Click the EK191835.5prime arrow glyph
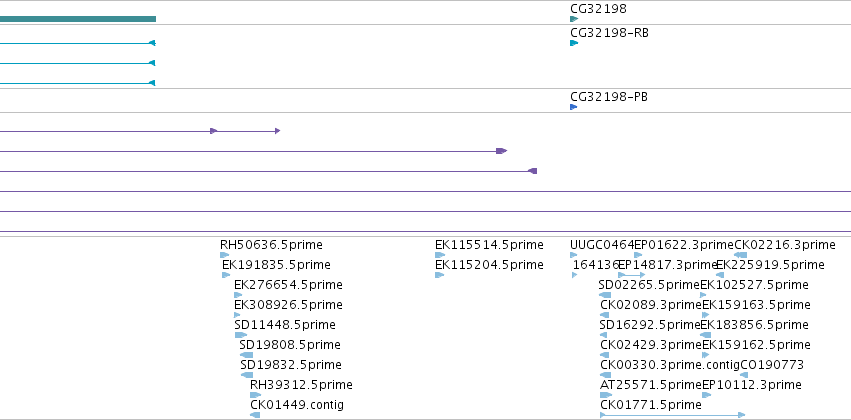 pyautogui.click(x=226, y=275)
